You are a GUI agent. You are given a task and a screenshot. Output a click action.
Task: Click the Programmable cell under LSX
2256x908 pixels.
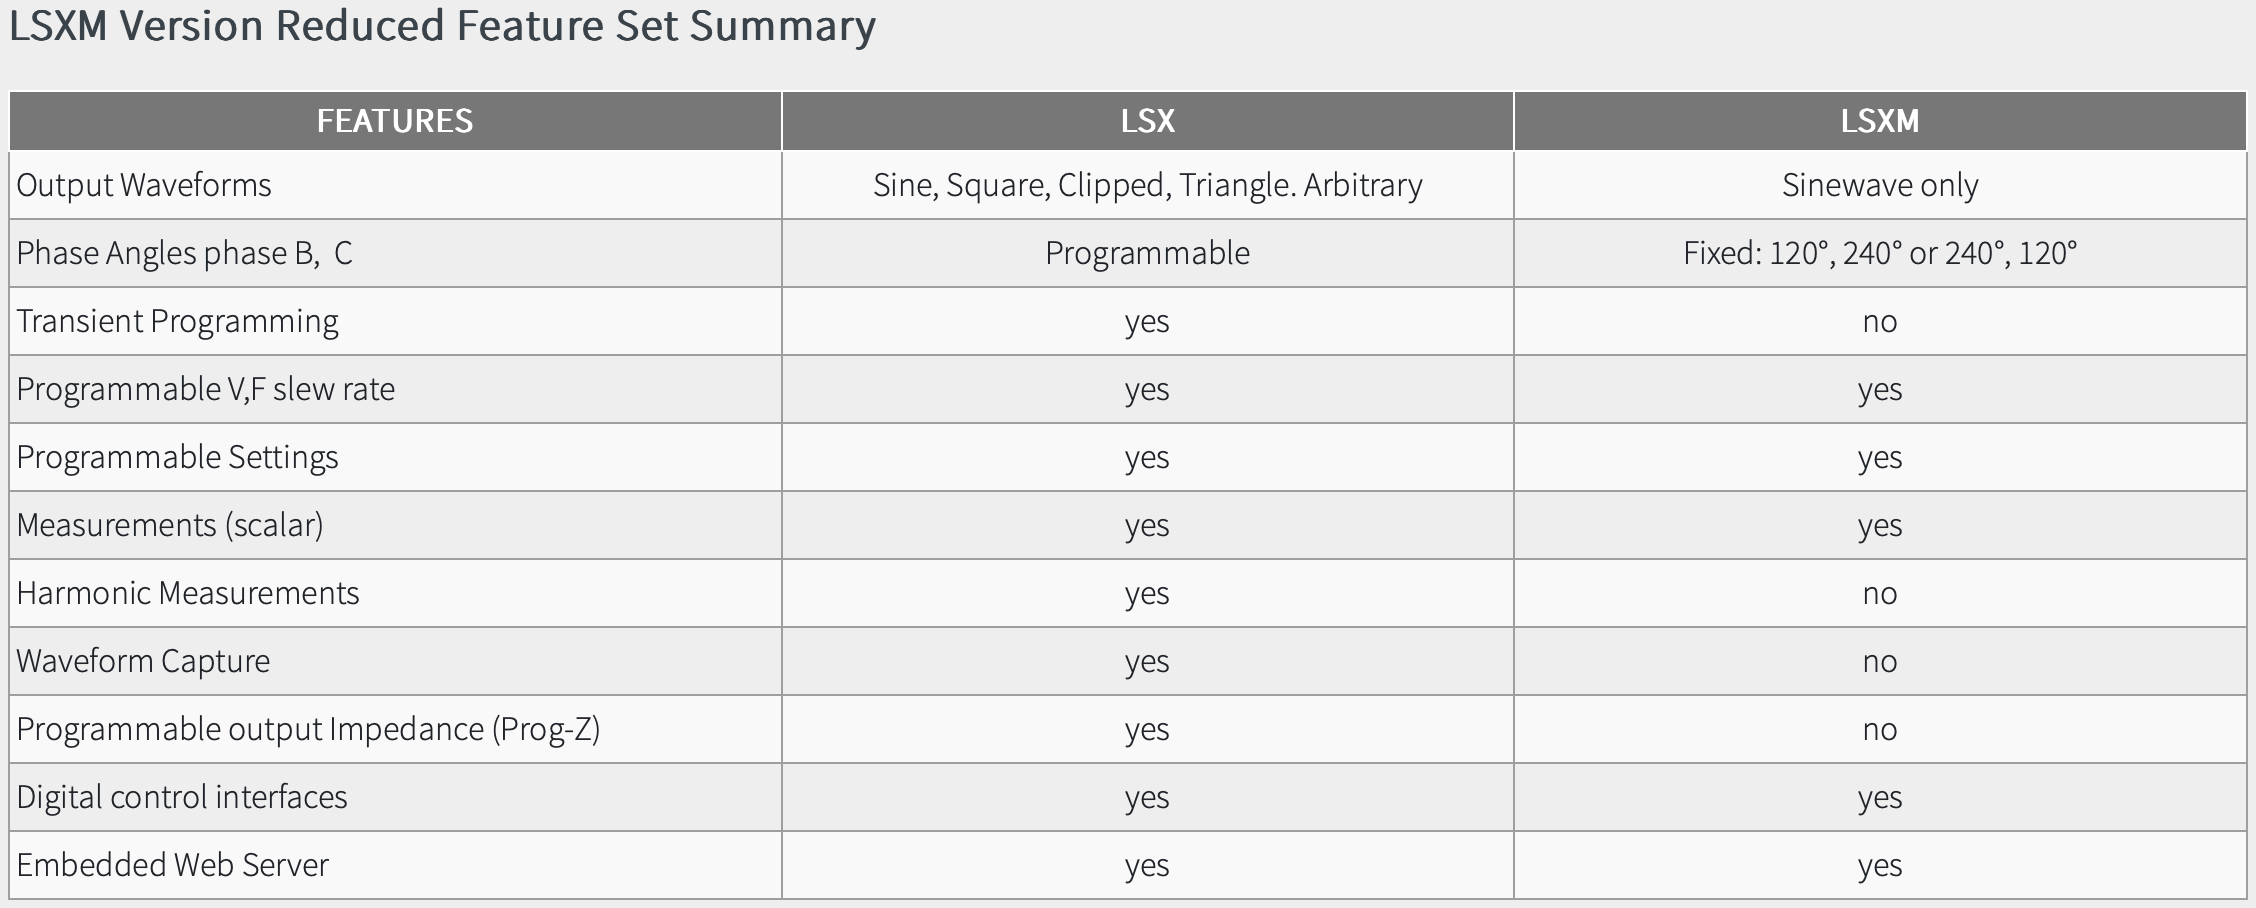tap(1147, 253)
